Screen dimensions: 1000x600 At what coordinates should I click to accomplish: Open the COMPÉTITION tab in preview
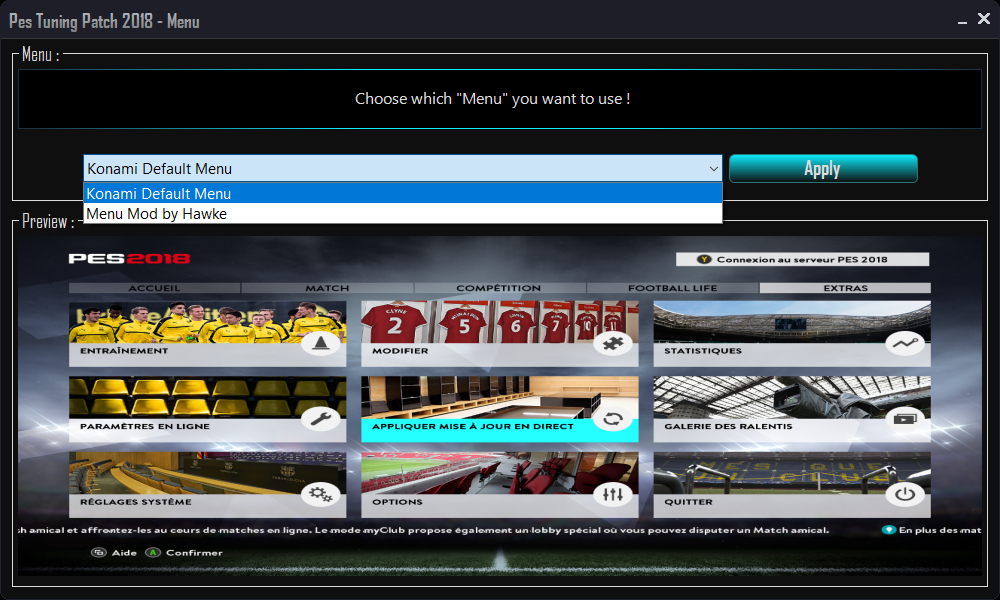pos(499,288)
